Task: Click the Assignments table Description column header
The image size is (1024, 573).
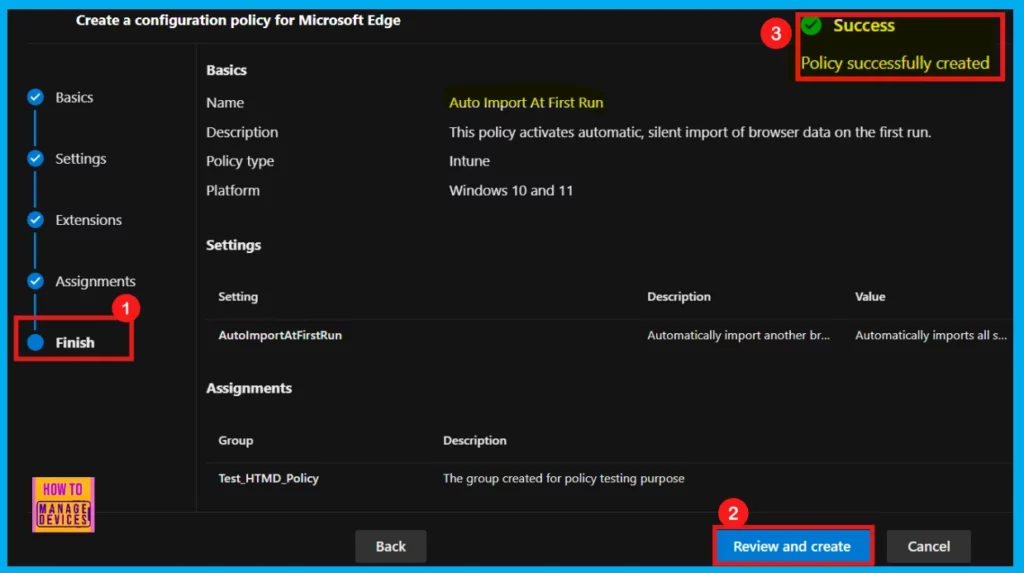Action: [474, 440]
